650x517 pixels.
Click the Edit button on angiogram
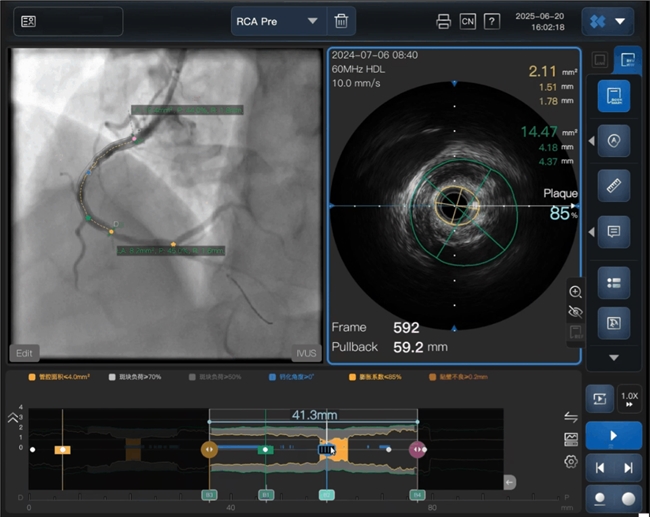click(25, 353)
